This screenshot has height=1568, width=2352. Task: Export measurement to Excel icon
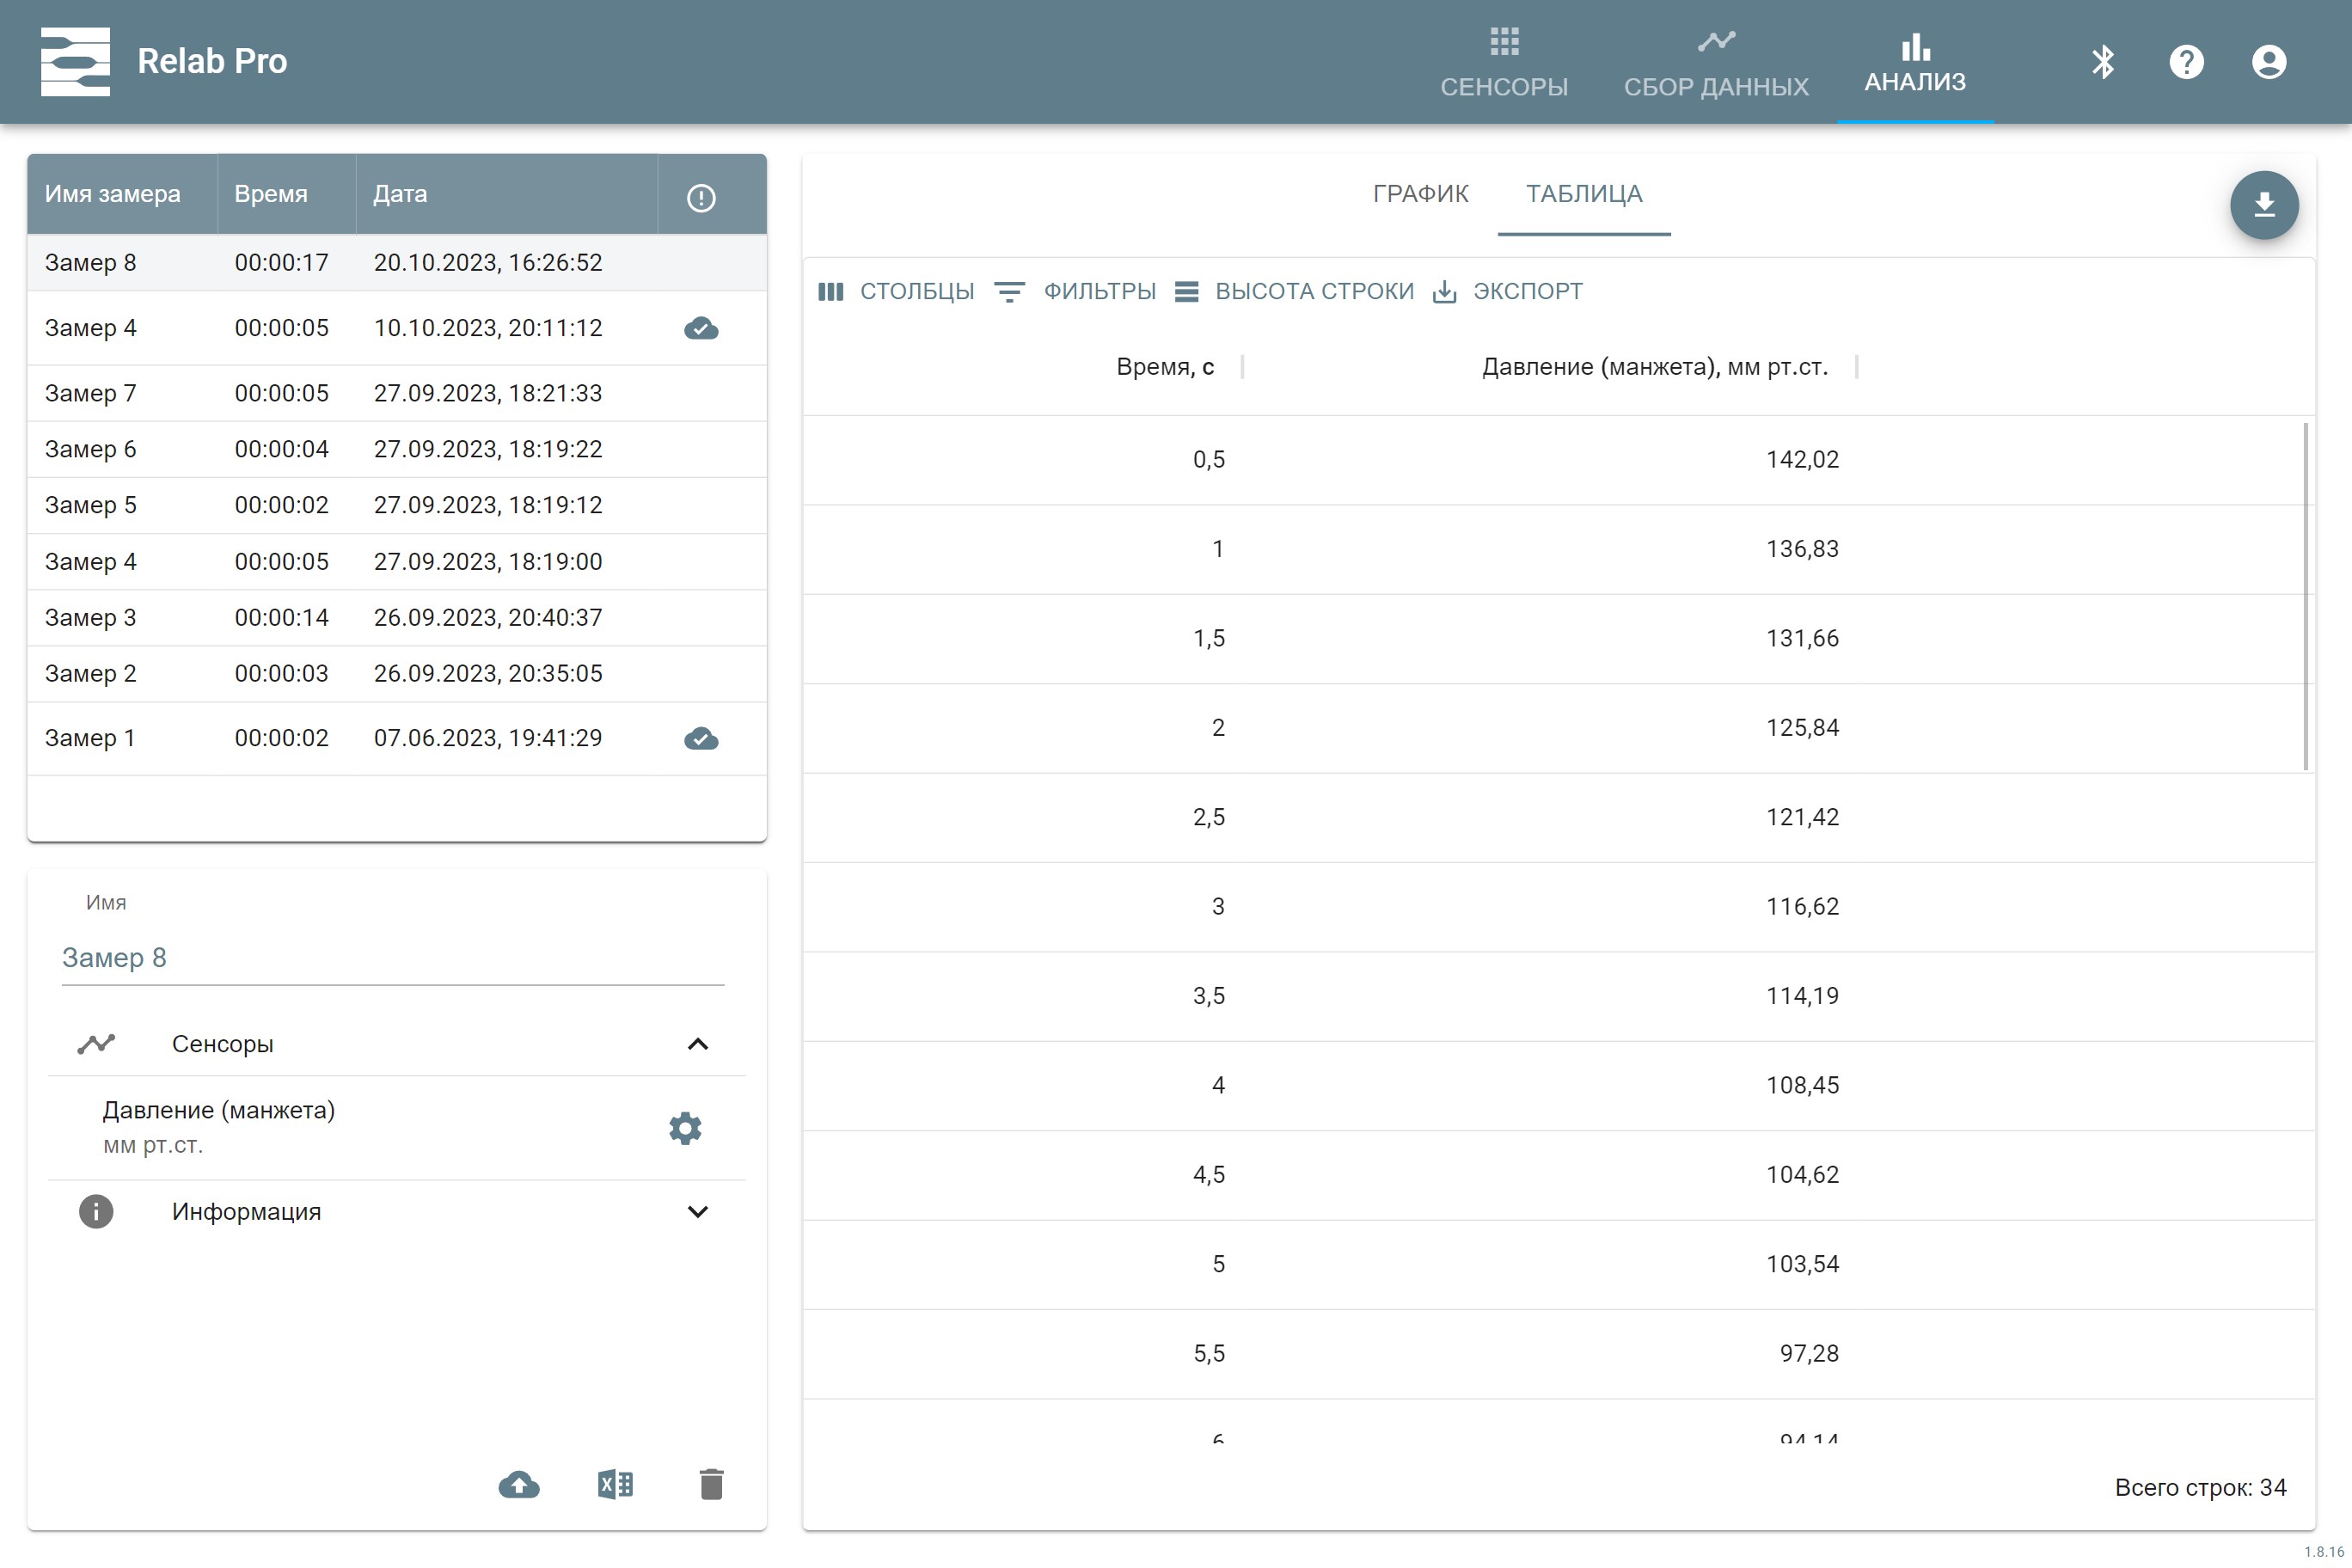tap(615, 1484)
